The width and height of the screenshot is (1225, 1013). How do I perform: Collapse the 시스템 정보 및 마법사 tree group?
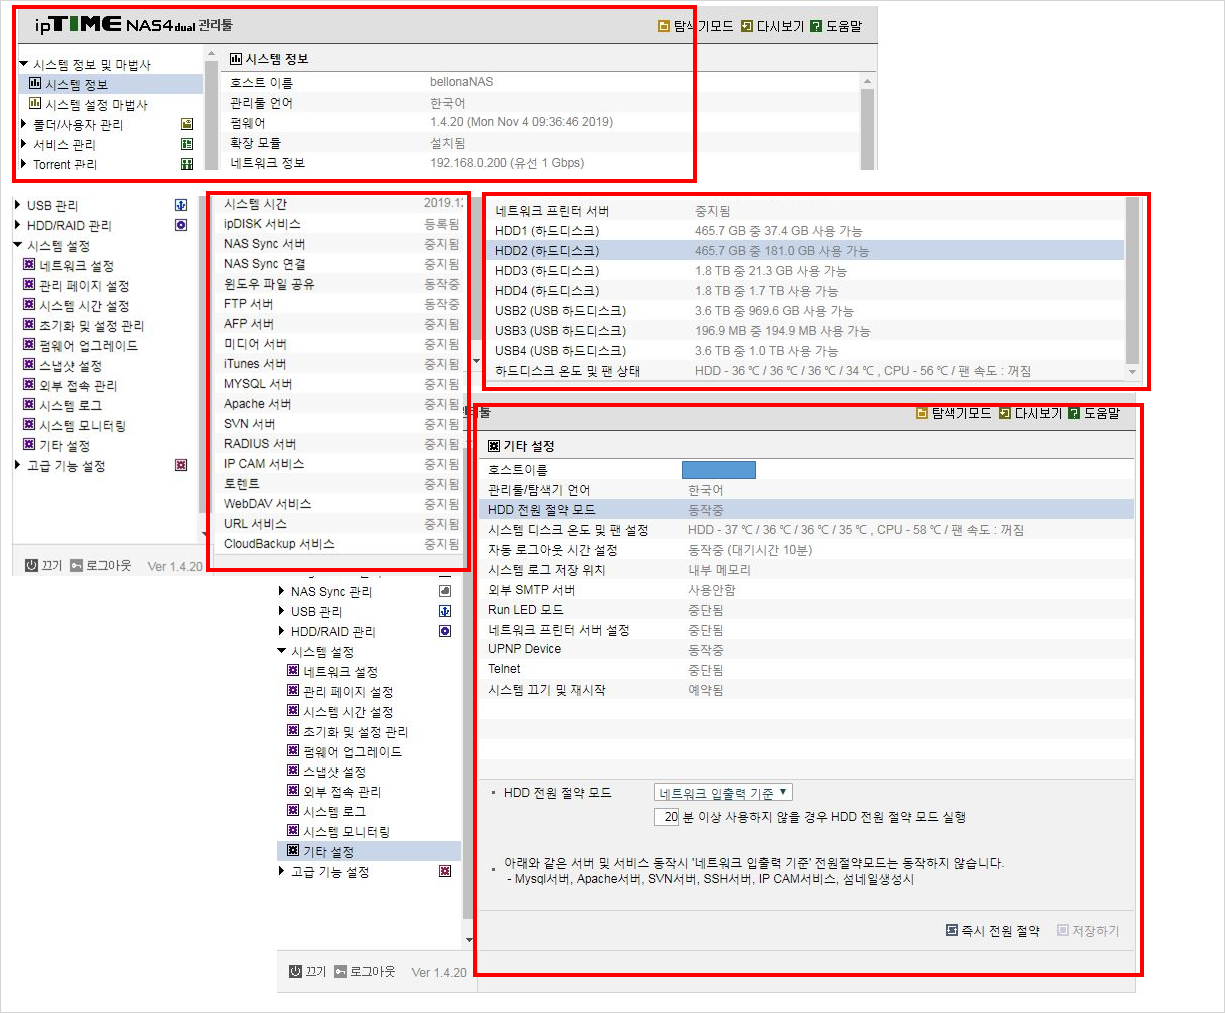coord(24,64)
